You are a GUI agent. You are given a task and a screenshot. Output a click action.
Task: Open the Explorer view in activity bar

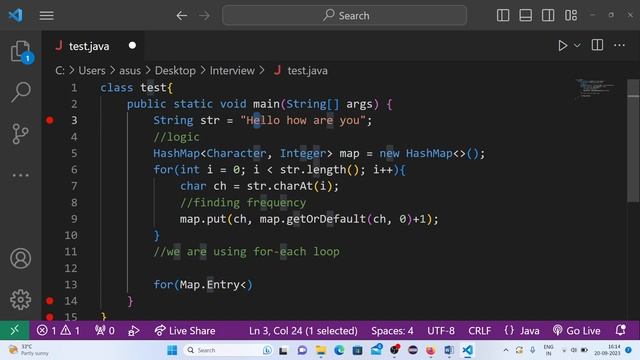[20, 52]
